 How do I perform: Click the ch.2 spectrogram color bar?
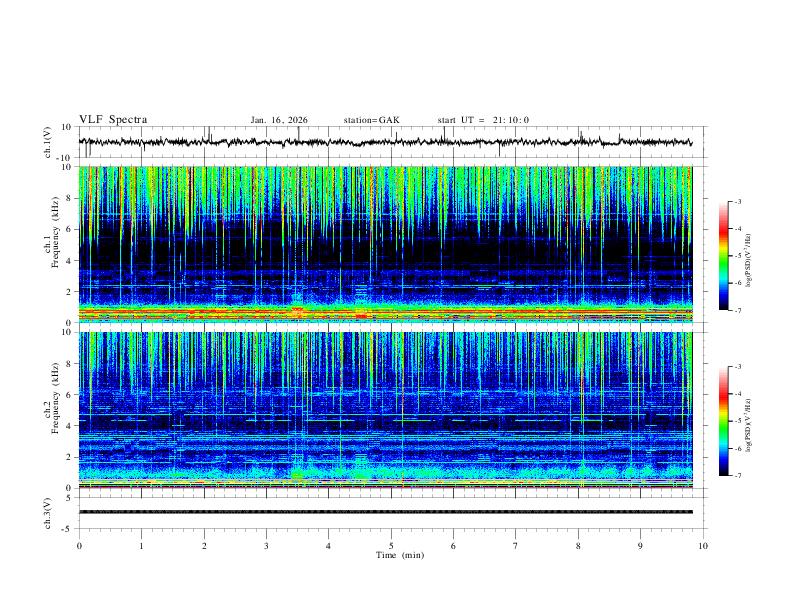[723, 421]
